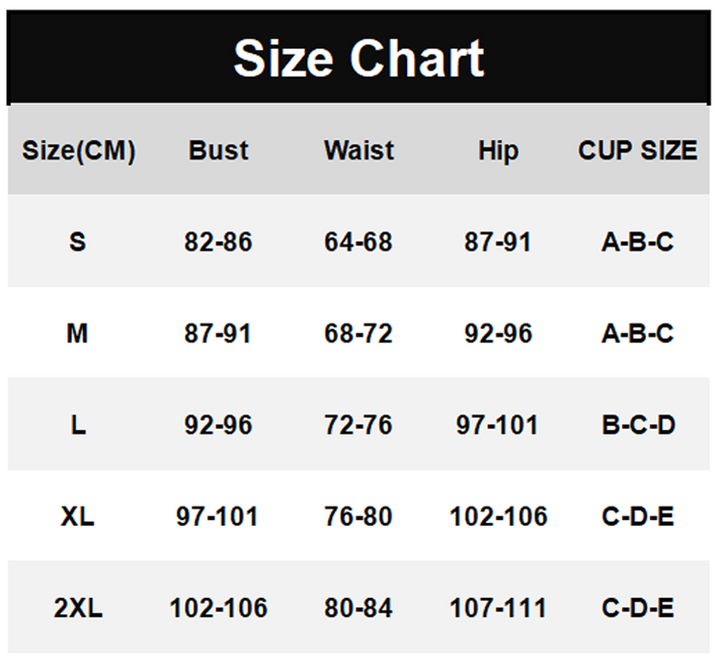
Task: Click the Hip column header
Action: coord(498,151)
